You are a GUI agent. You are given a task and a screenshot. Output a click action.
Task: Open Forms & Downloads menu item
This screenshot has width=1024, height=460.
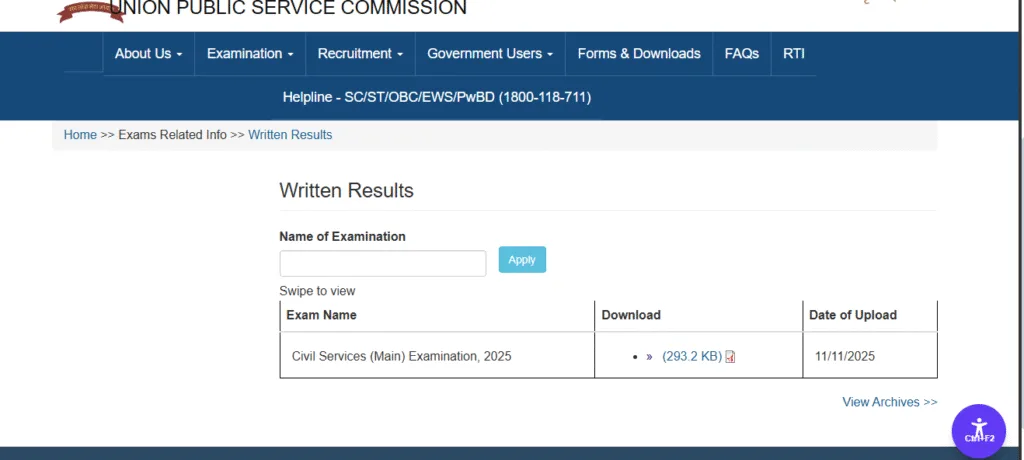(x=639, y=54)
